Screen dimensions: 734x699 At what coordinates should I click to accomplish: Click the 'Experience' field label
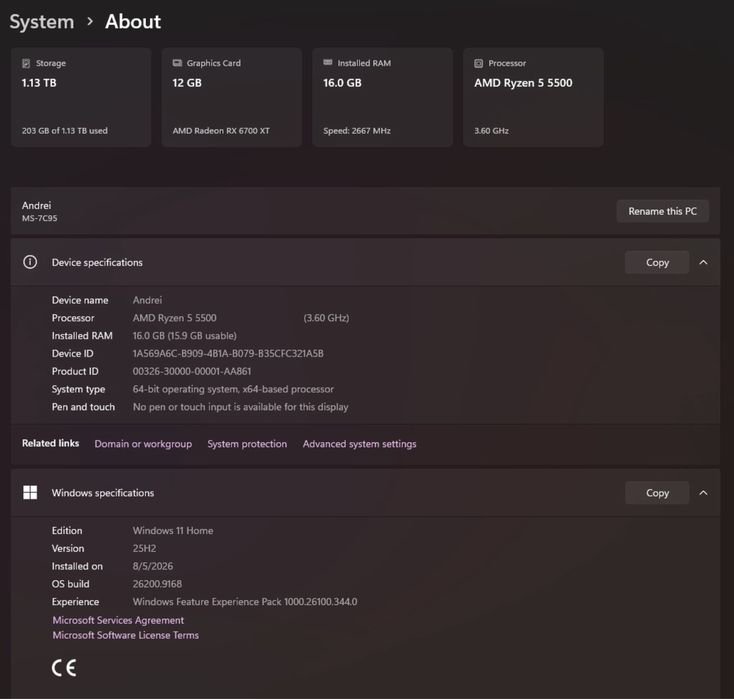click(75, 602)
